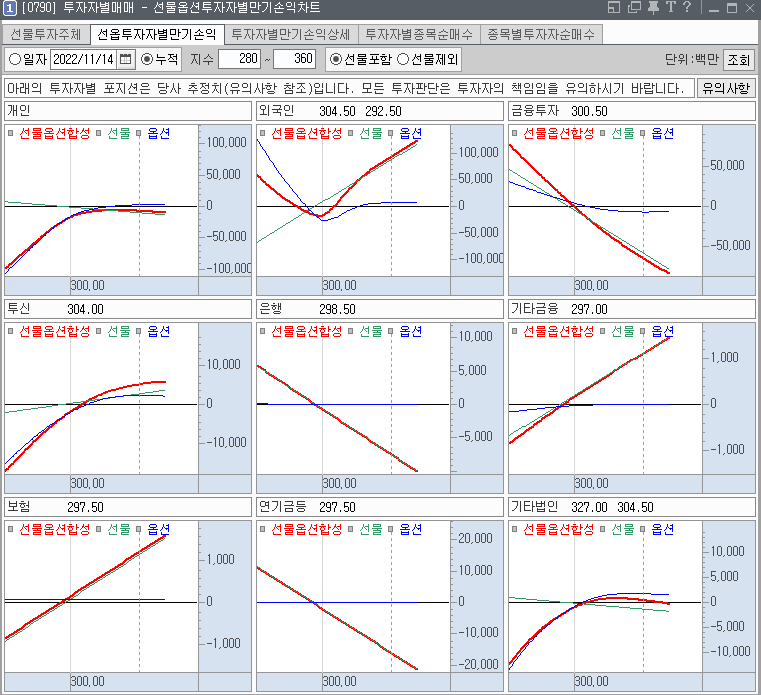
Task: Open the calendar date picker icon
Action: [x=126, y=59]
